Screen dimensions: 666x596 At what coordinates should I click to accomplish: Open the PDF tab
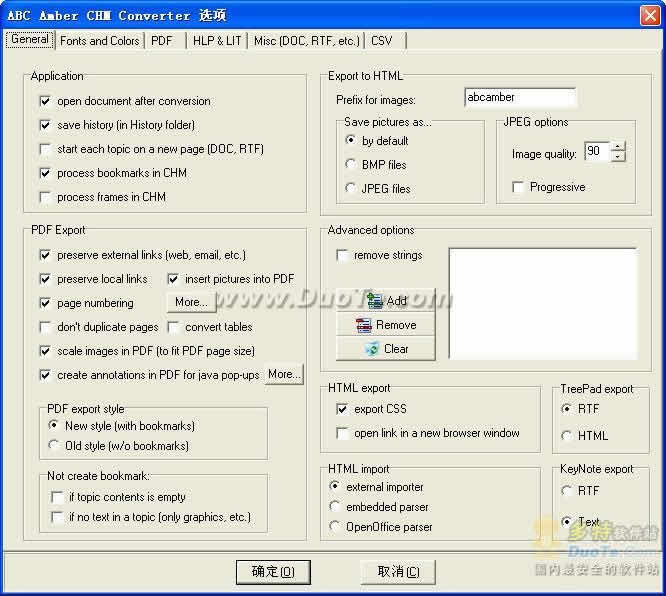(x=162, y=41)
